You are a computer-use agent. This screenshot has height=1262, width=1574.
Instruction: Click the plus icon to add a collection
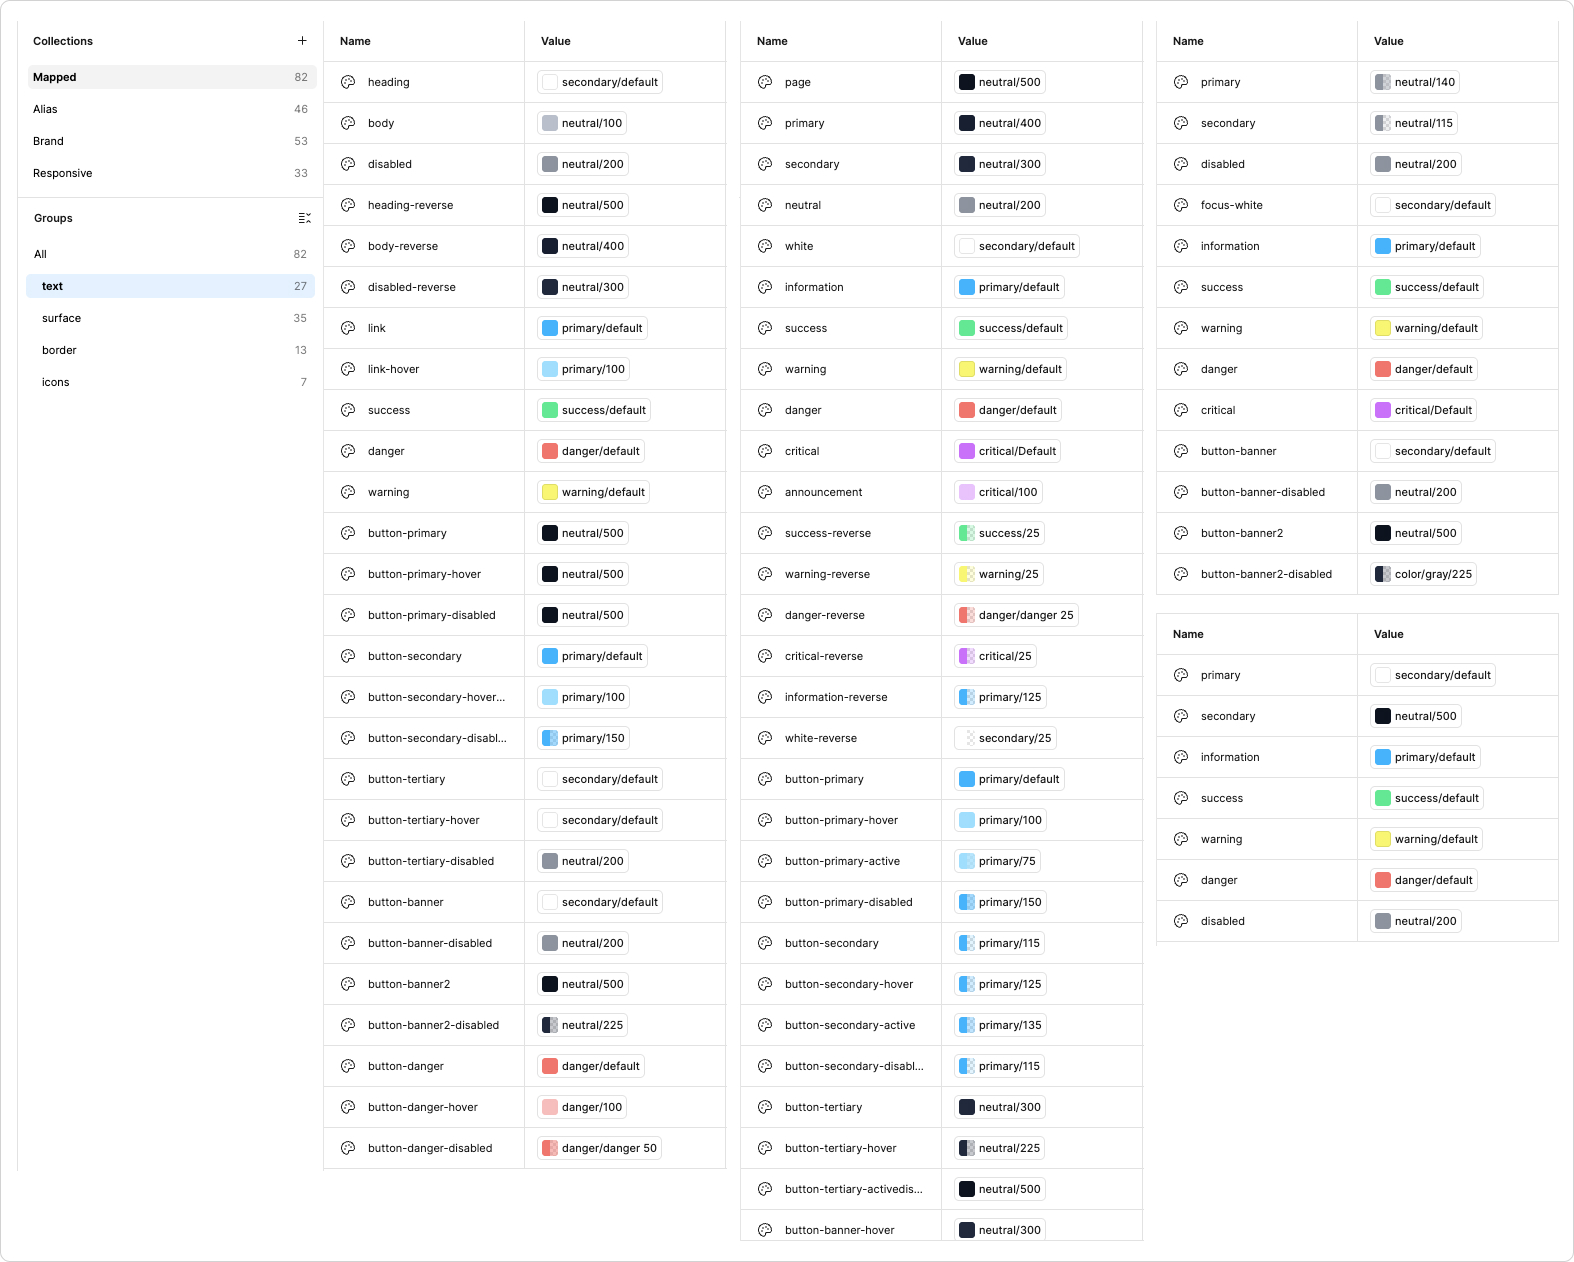pyautogui.click(x=302, y=41)
